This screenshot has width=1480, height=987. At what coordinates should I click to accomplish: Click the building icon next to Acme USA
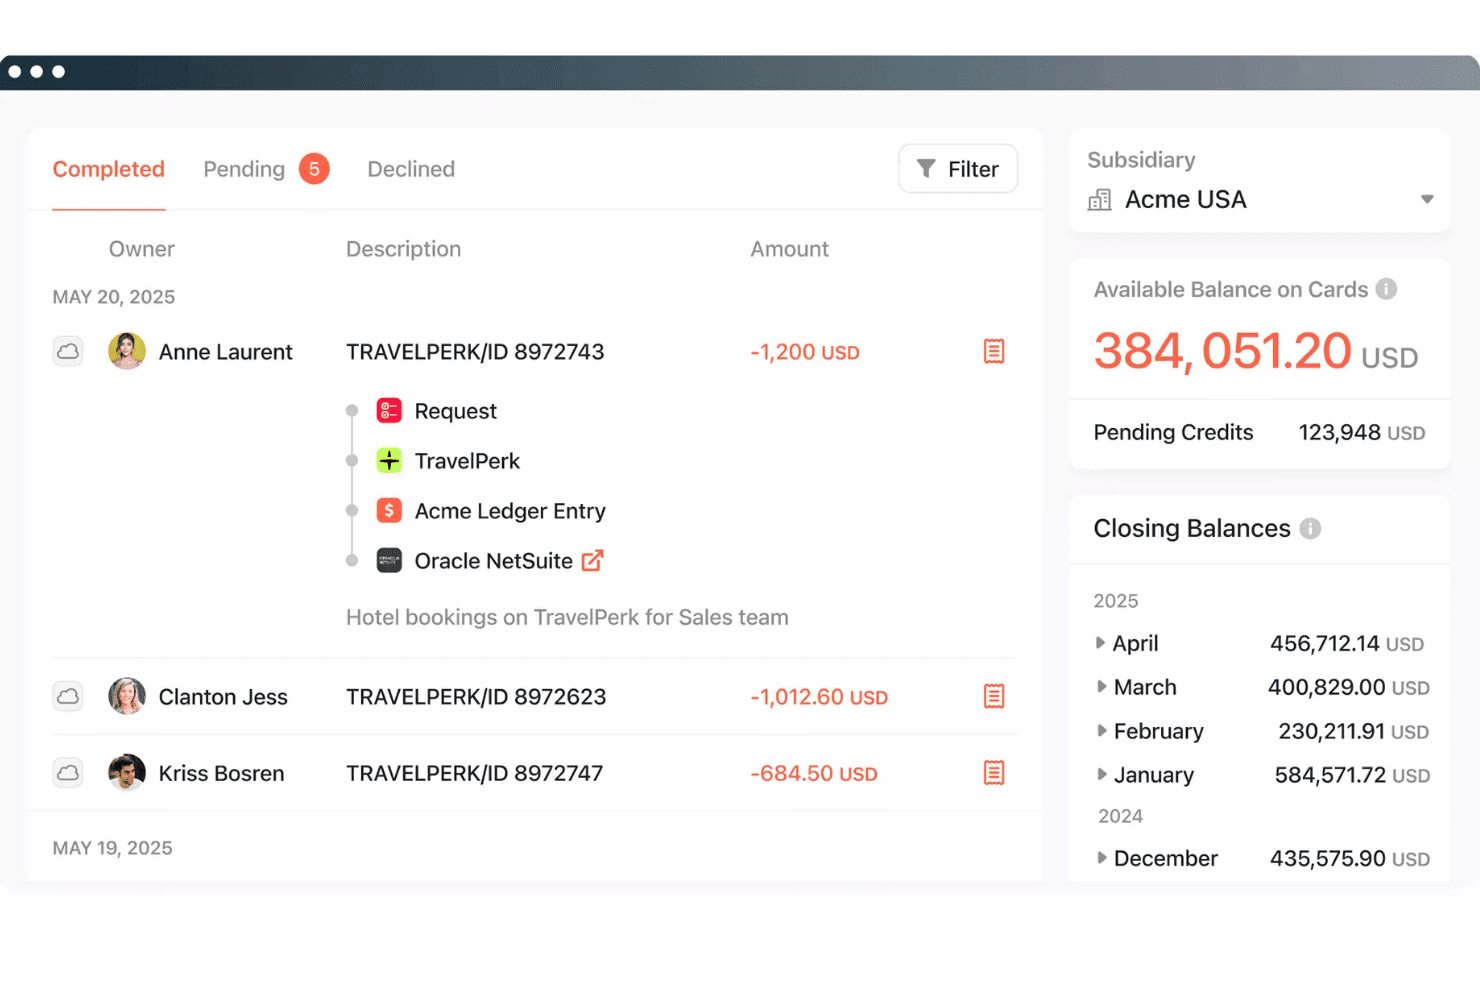(x=1100, y=200)
